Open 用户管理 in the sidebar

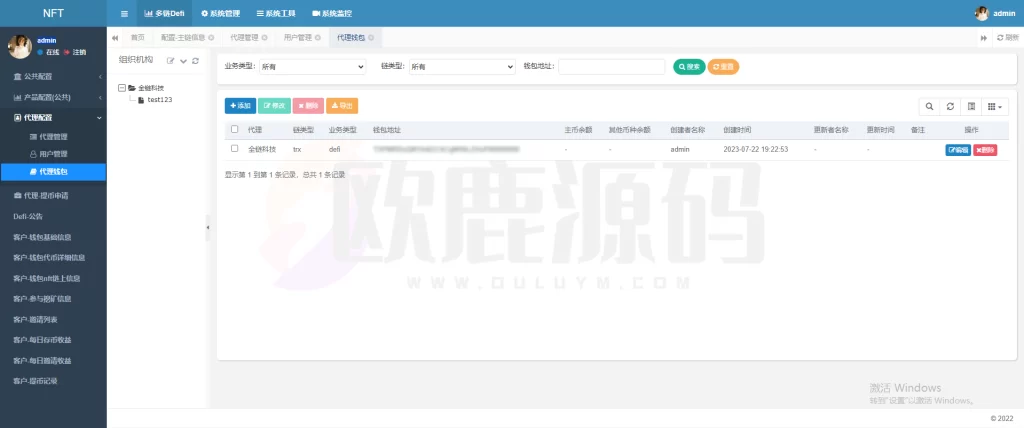[x=53, y=154]
